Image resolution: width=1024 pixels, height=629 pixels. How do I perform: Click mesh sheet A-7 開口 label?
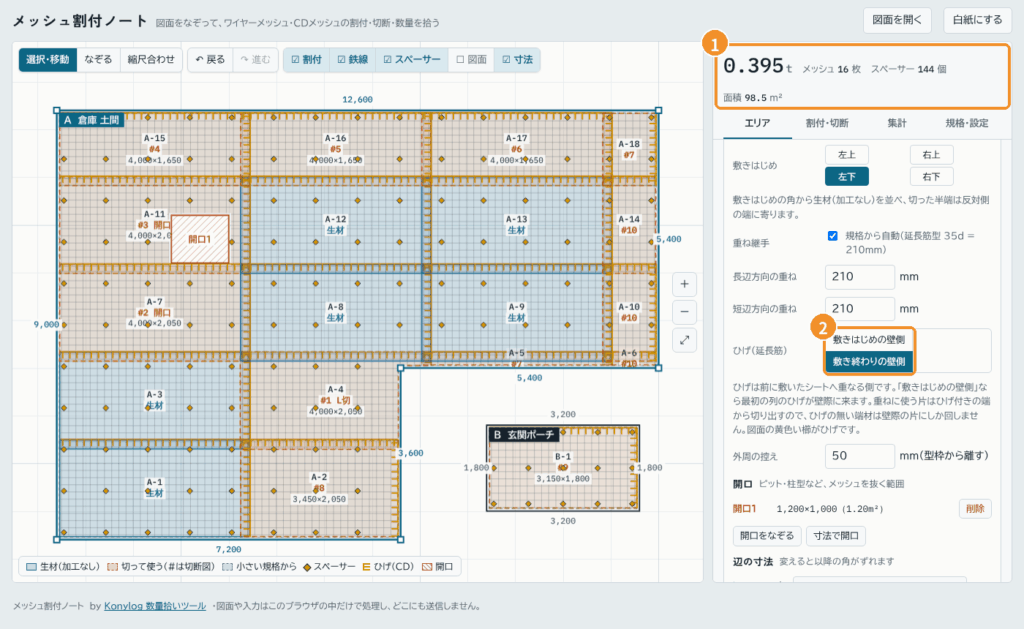point(154,313)
